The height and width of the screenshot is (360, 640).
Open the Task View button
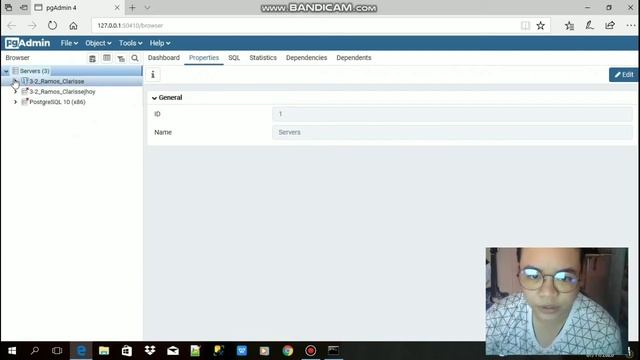(x=57, y=351)
